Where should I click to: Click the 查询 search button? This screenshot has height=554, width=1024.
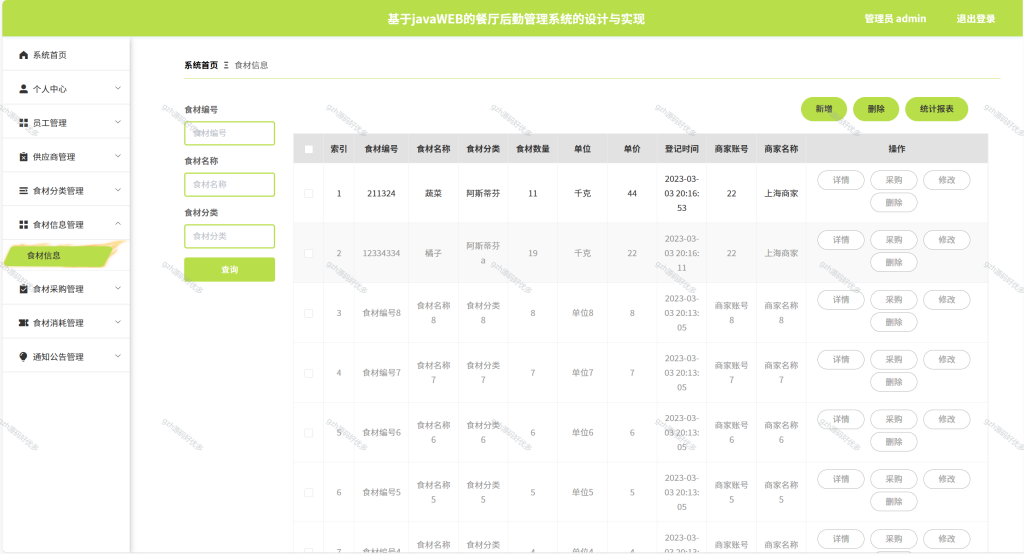tap(229, 269)
